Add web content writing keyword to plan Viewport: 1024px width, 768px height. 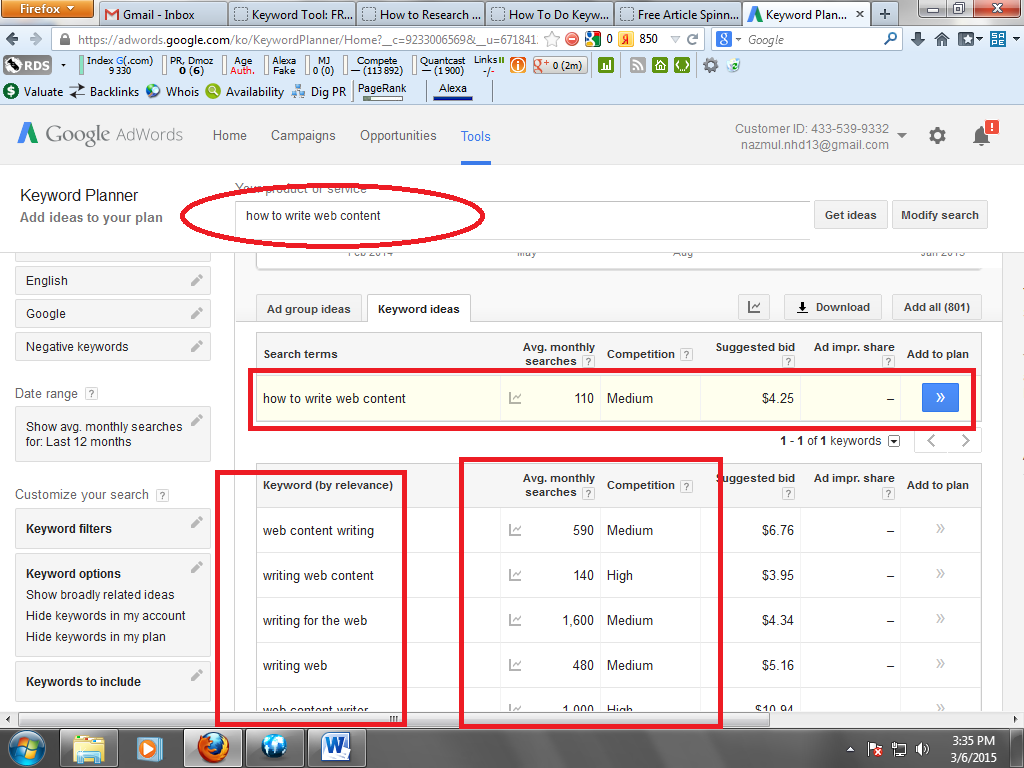pos(940,528)
